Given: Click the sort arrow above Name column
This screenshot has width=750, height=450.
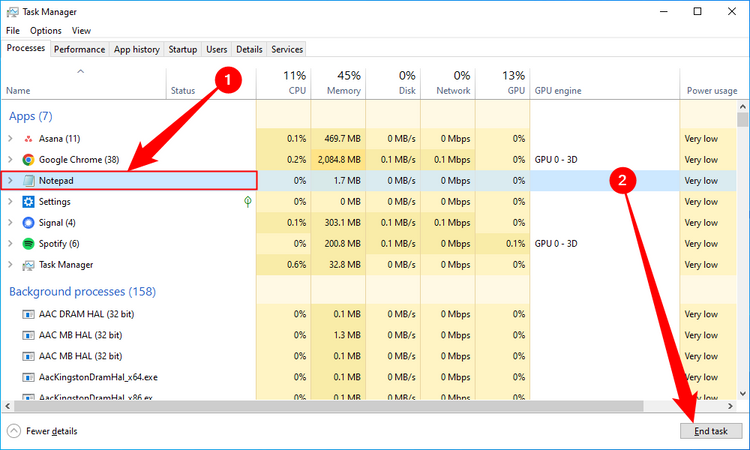Looking at the screenshot, I should 80,72.
